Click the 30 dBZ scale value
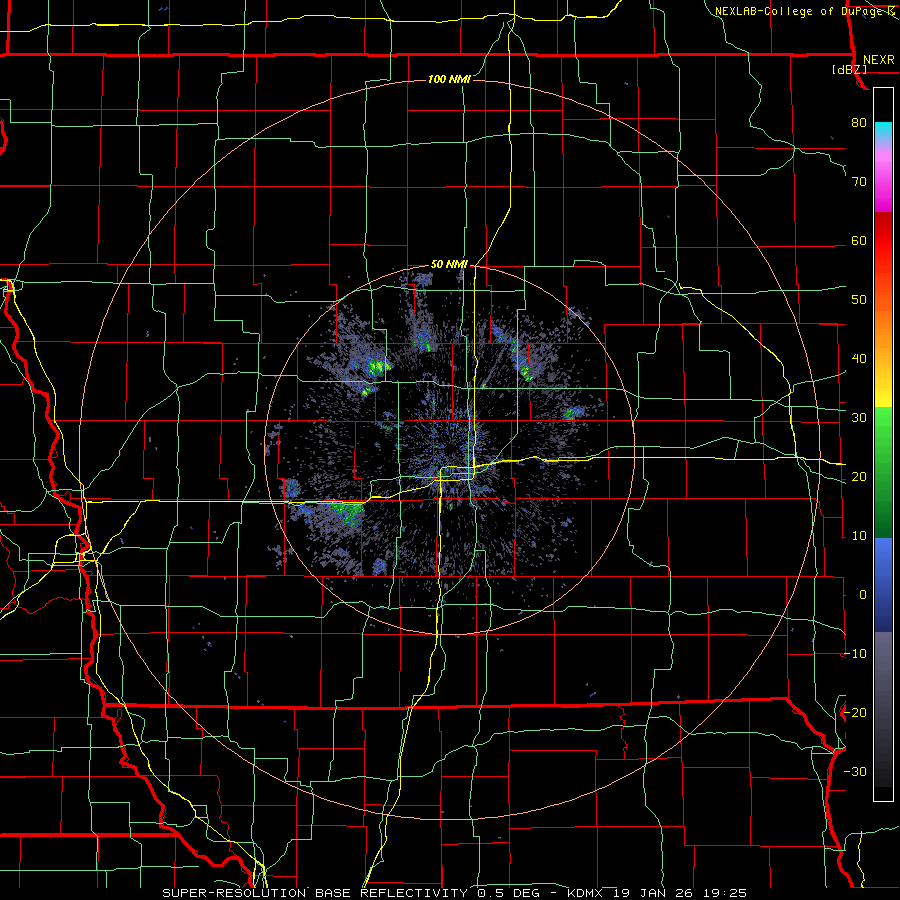The width and height of the screenshot is (900, 900). pyautogui.click(x=859, y=417)
